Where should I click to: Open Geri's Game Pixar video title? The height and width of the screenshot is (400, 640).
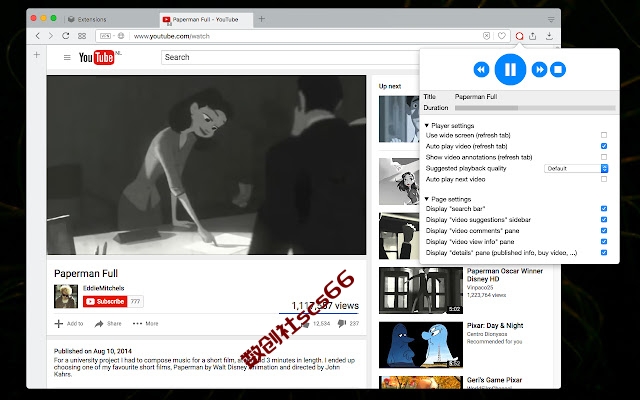click(494, 380)
